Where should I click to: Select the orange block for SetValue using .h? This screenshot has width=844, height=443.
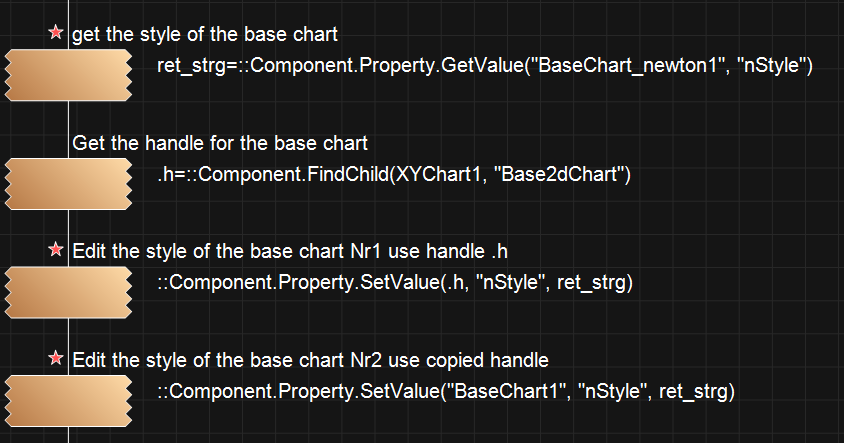[68, 291]
